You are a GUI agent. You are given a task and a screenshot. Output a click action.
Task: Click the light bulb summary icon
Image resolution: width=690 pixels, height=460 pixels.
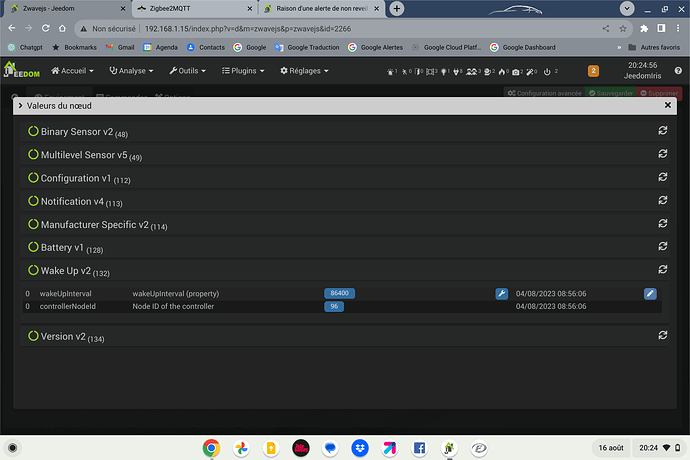pyautogui.click(x=444, y=71)
